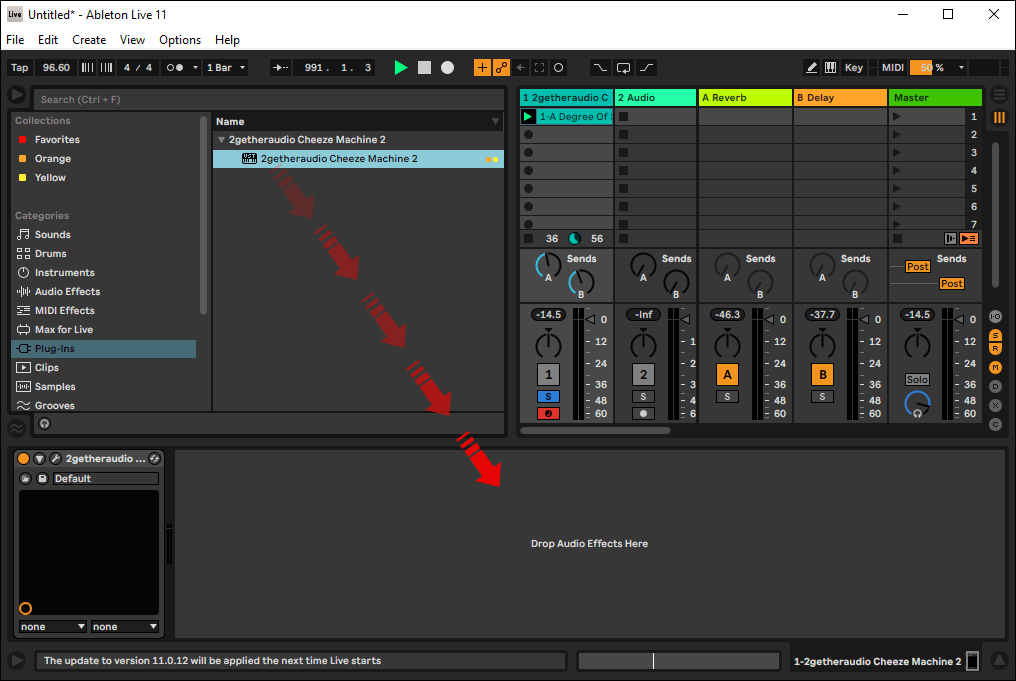Open the 1 Bar quantization dropdown
Screen dimensions: 1016x681
226,67
